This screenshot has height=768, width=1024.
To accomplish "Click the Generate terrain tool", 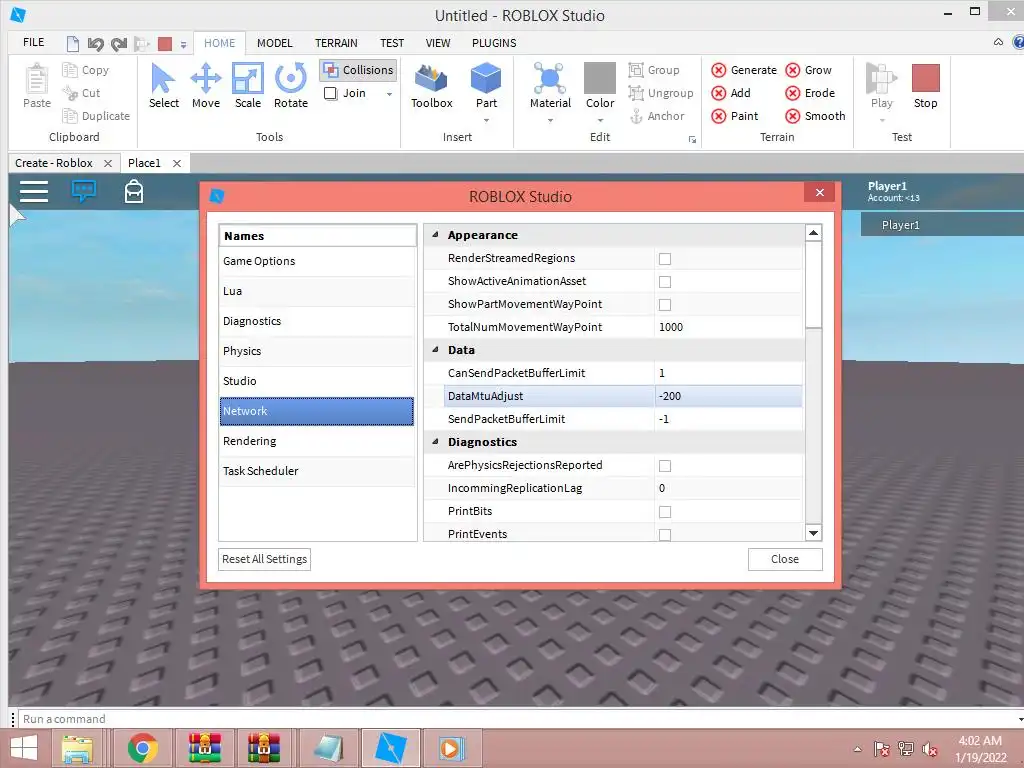I will [x=744, y=70].
